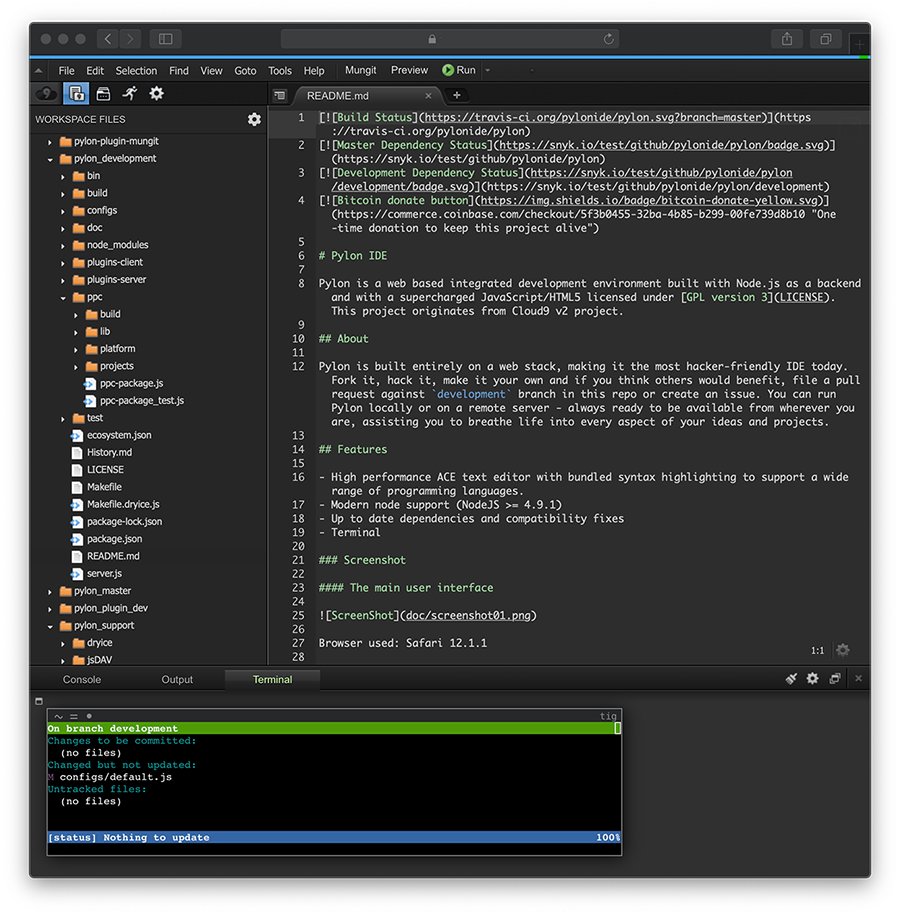
Task: Switch to the Console tab
Action: coord(82,680)
